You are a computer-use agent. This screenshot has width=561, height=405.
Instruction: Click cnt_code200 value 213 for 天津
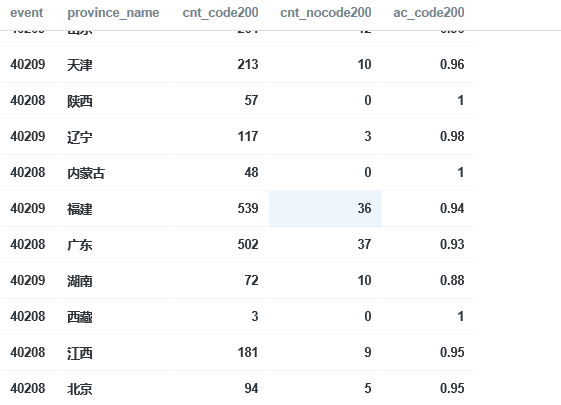[x=248, y=65]
